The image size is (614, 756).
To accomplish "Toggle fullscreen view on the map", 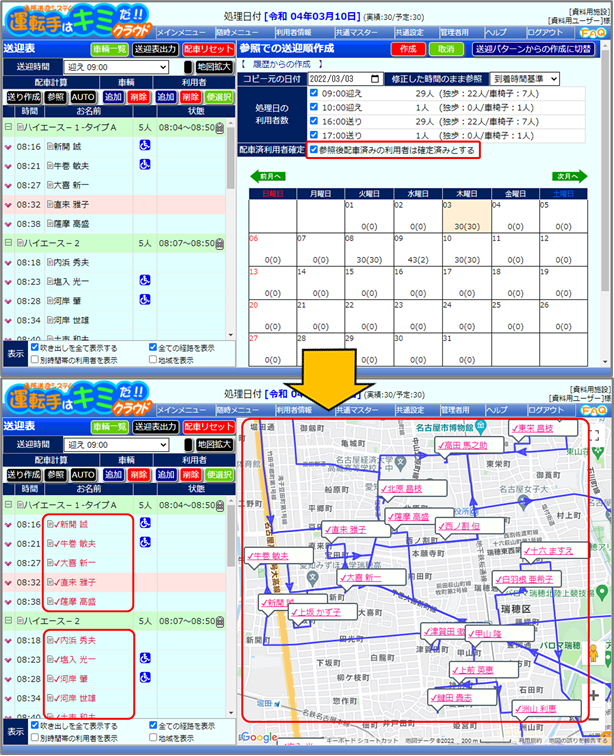I will point(594,435).
